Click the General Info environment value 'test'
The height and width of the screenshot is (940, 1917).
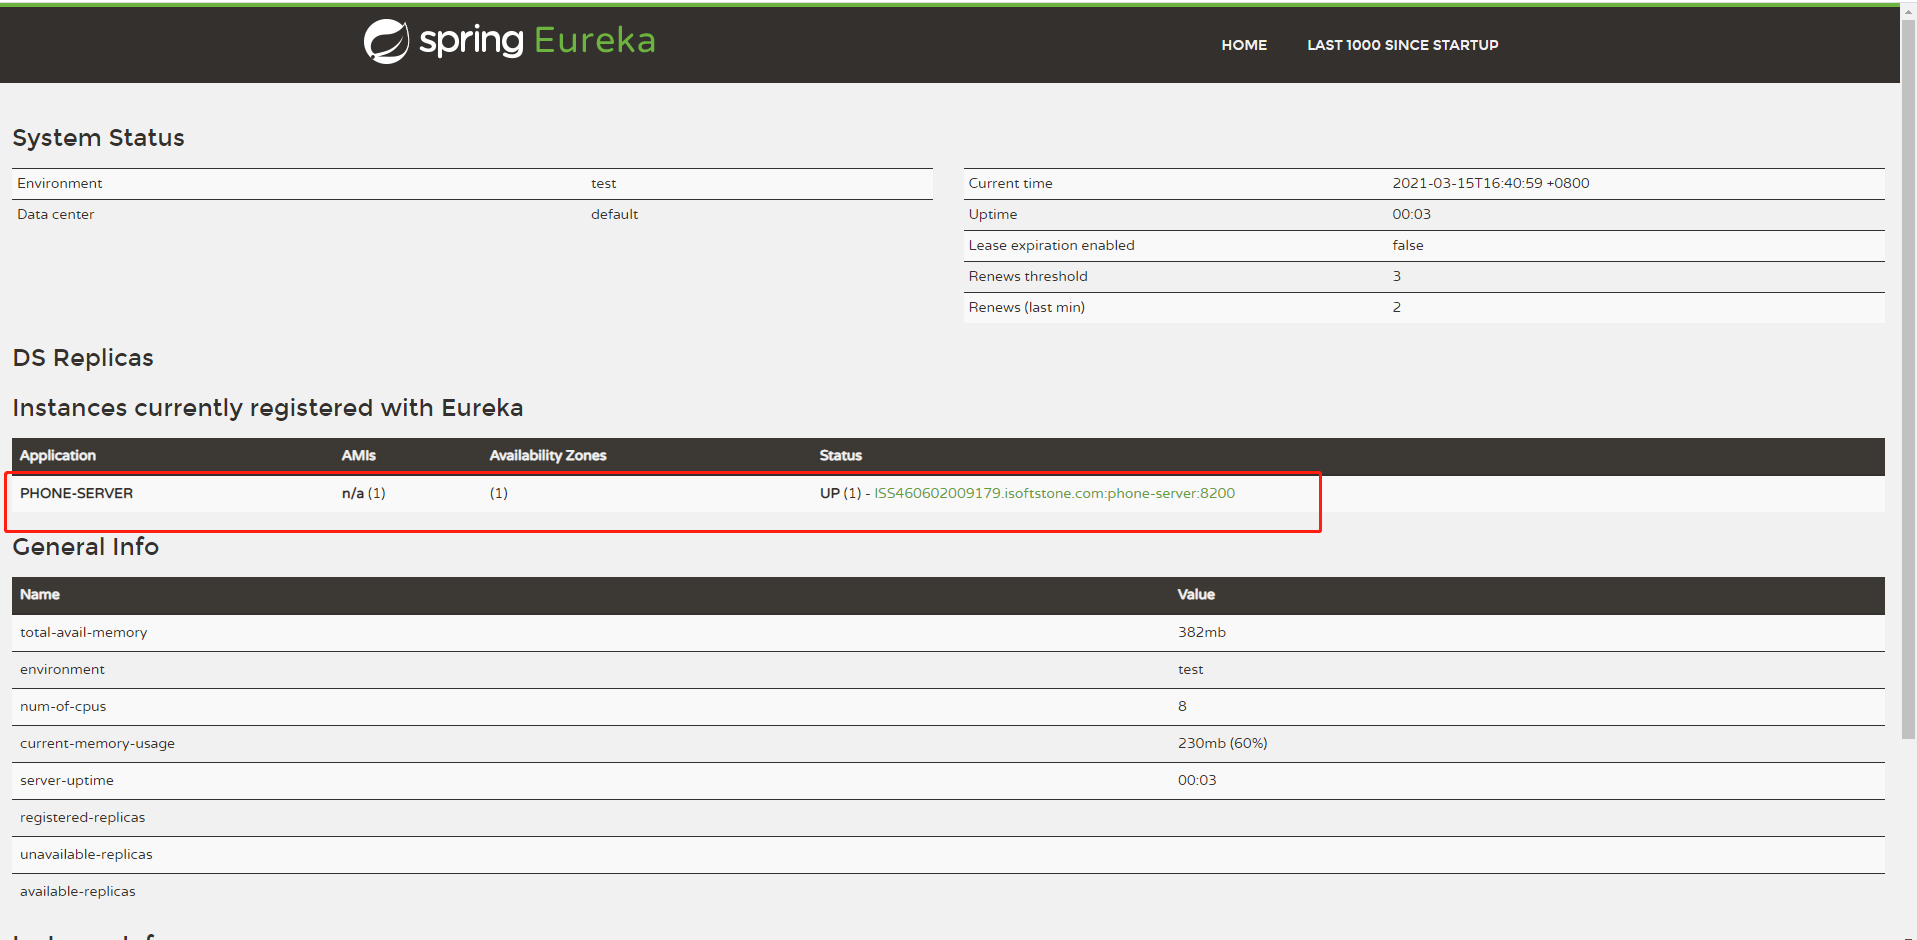coord(1190,669)
